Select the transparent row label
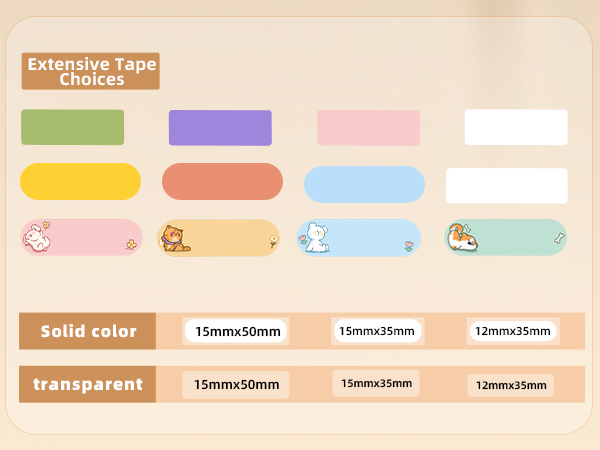 pyautogui.click(x=88, y=384)
